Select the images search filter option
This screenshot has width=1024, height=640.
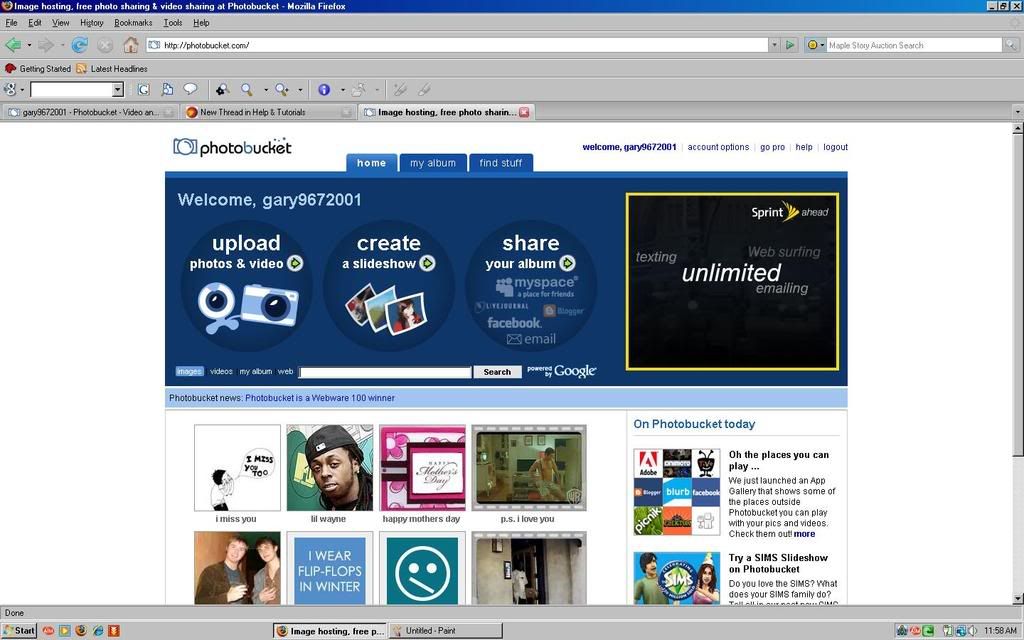(189, 372)
